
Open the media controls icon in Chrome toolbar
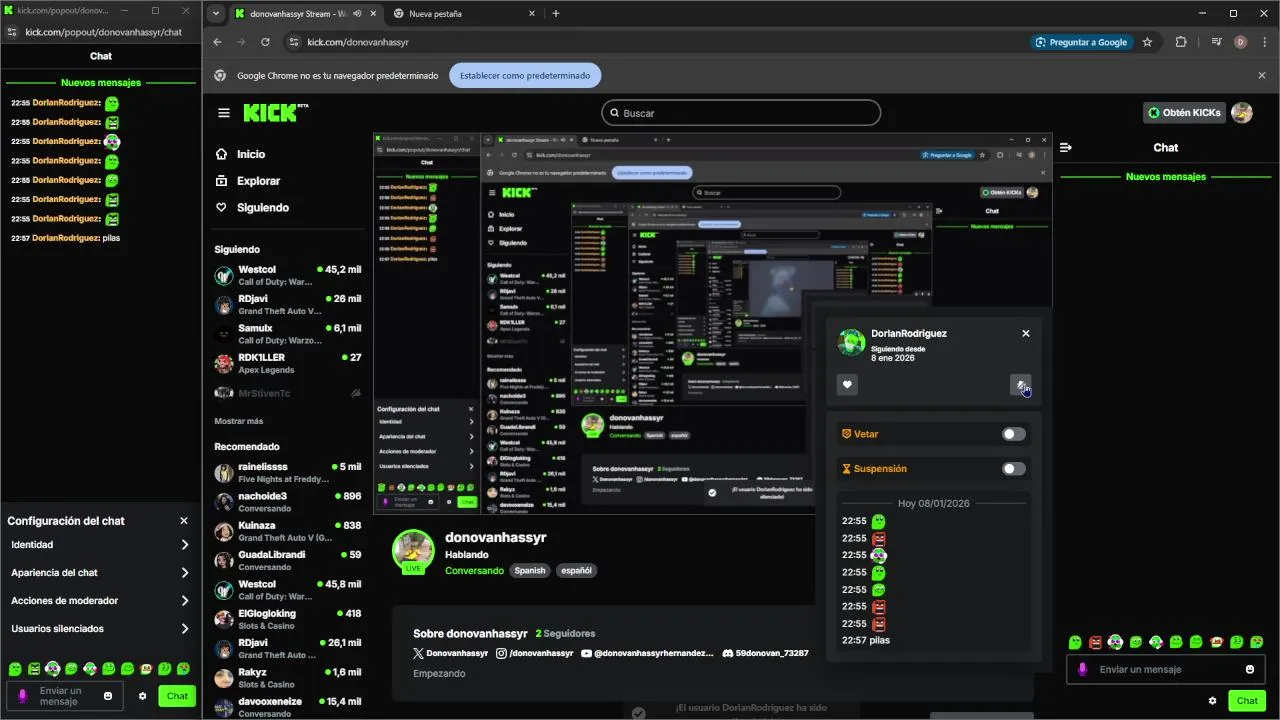pos(1216,42)
